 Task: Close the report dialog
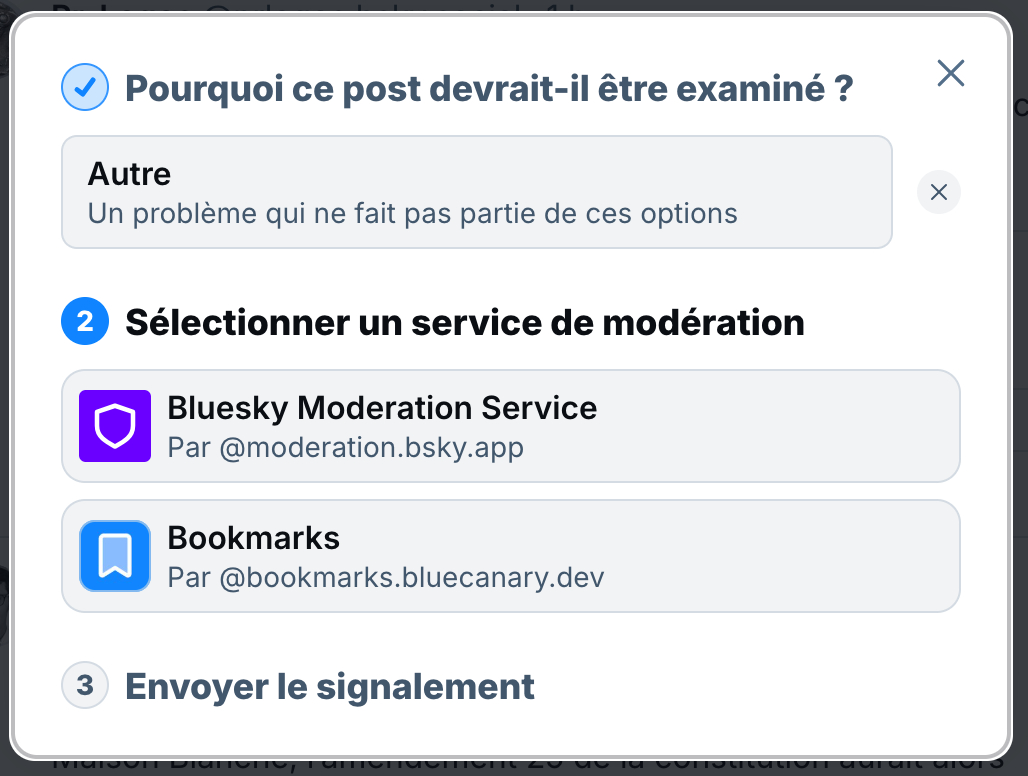[x=950, y=73]
